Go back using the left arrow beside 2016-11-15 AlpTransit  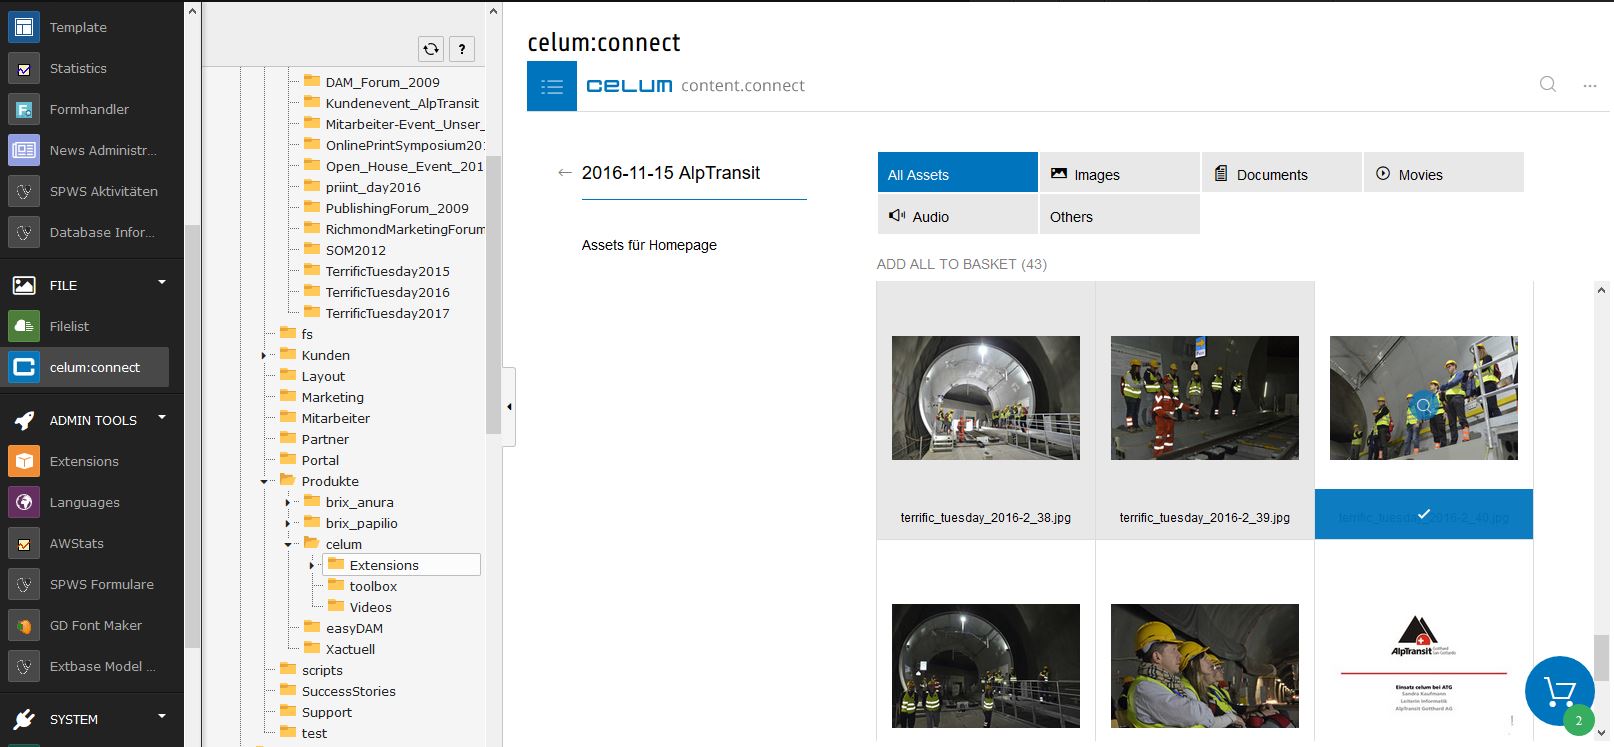[x=565, y=173]
